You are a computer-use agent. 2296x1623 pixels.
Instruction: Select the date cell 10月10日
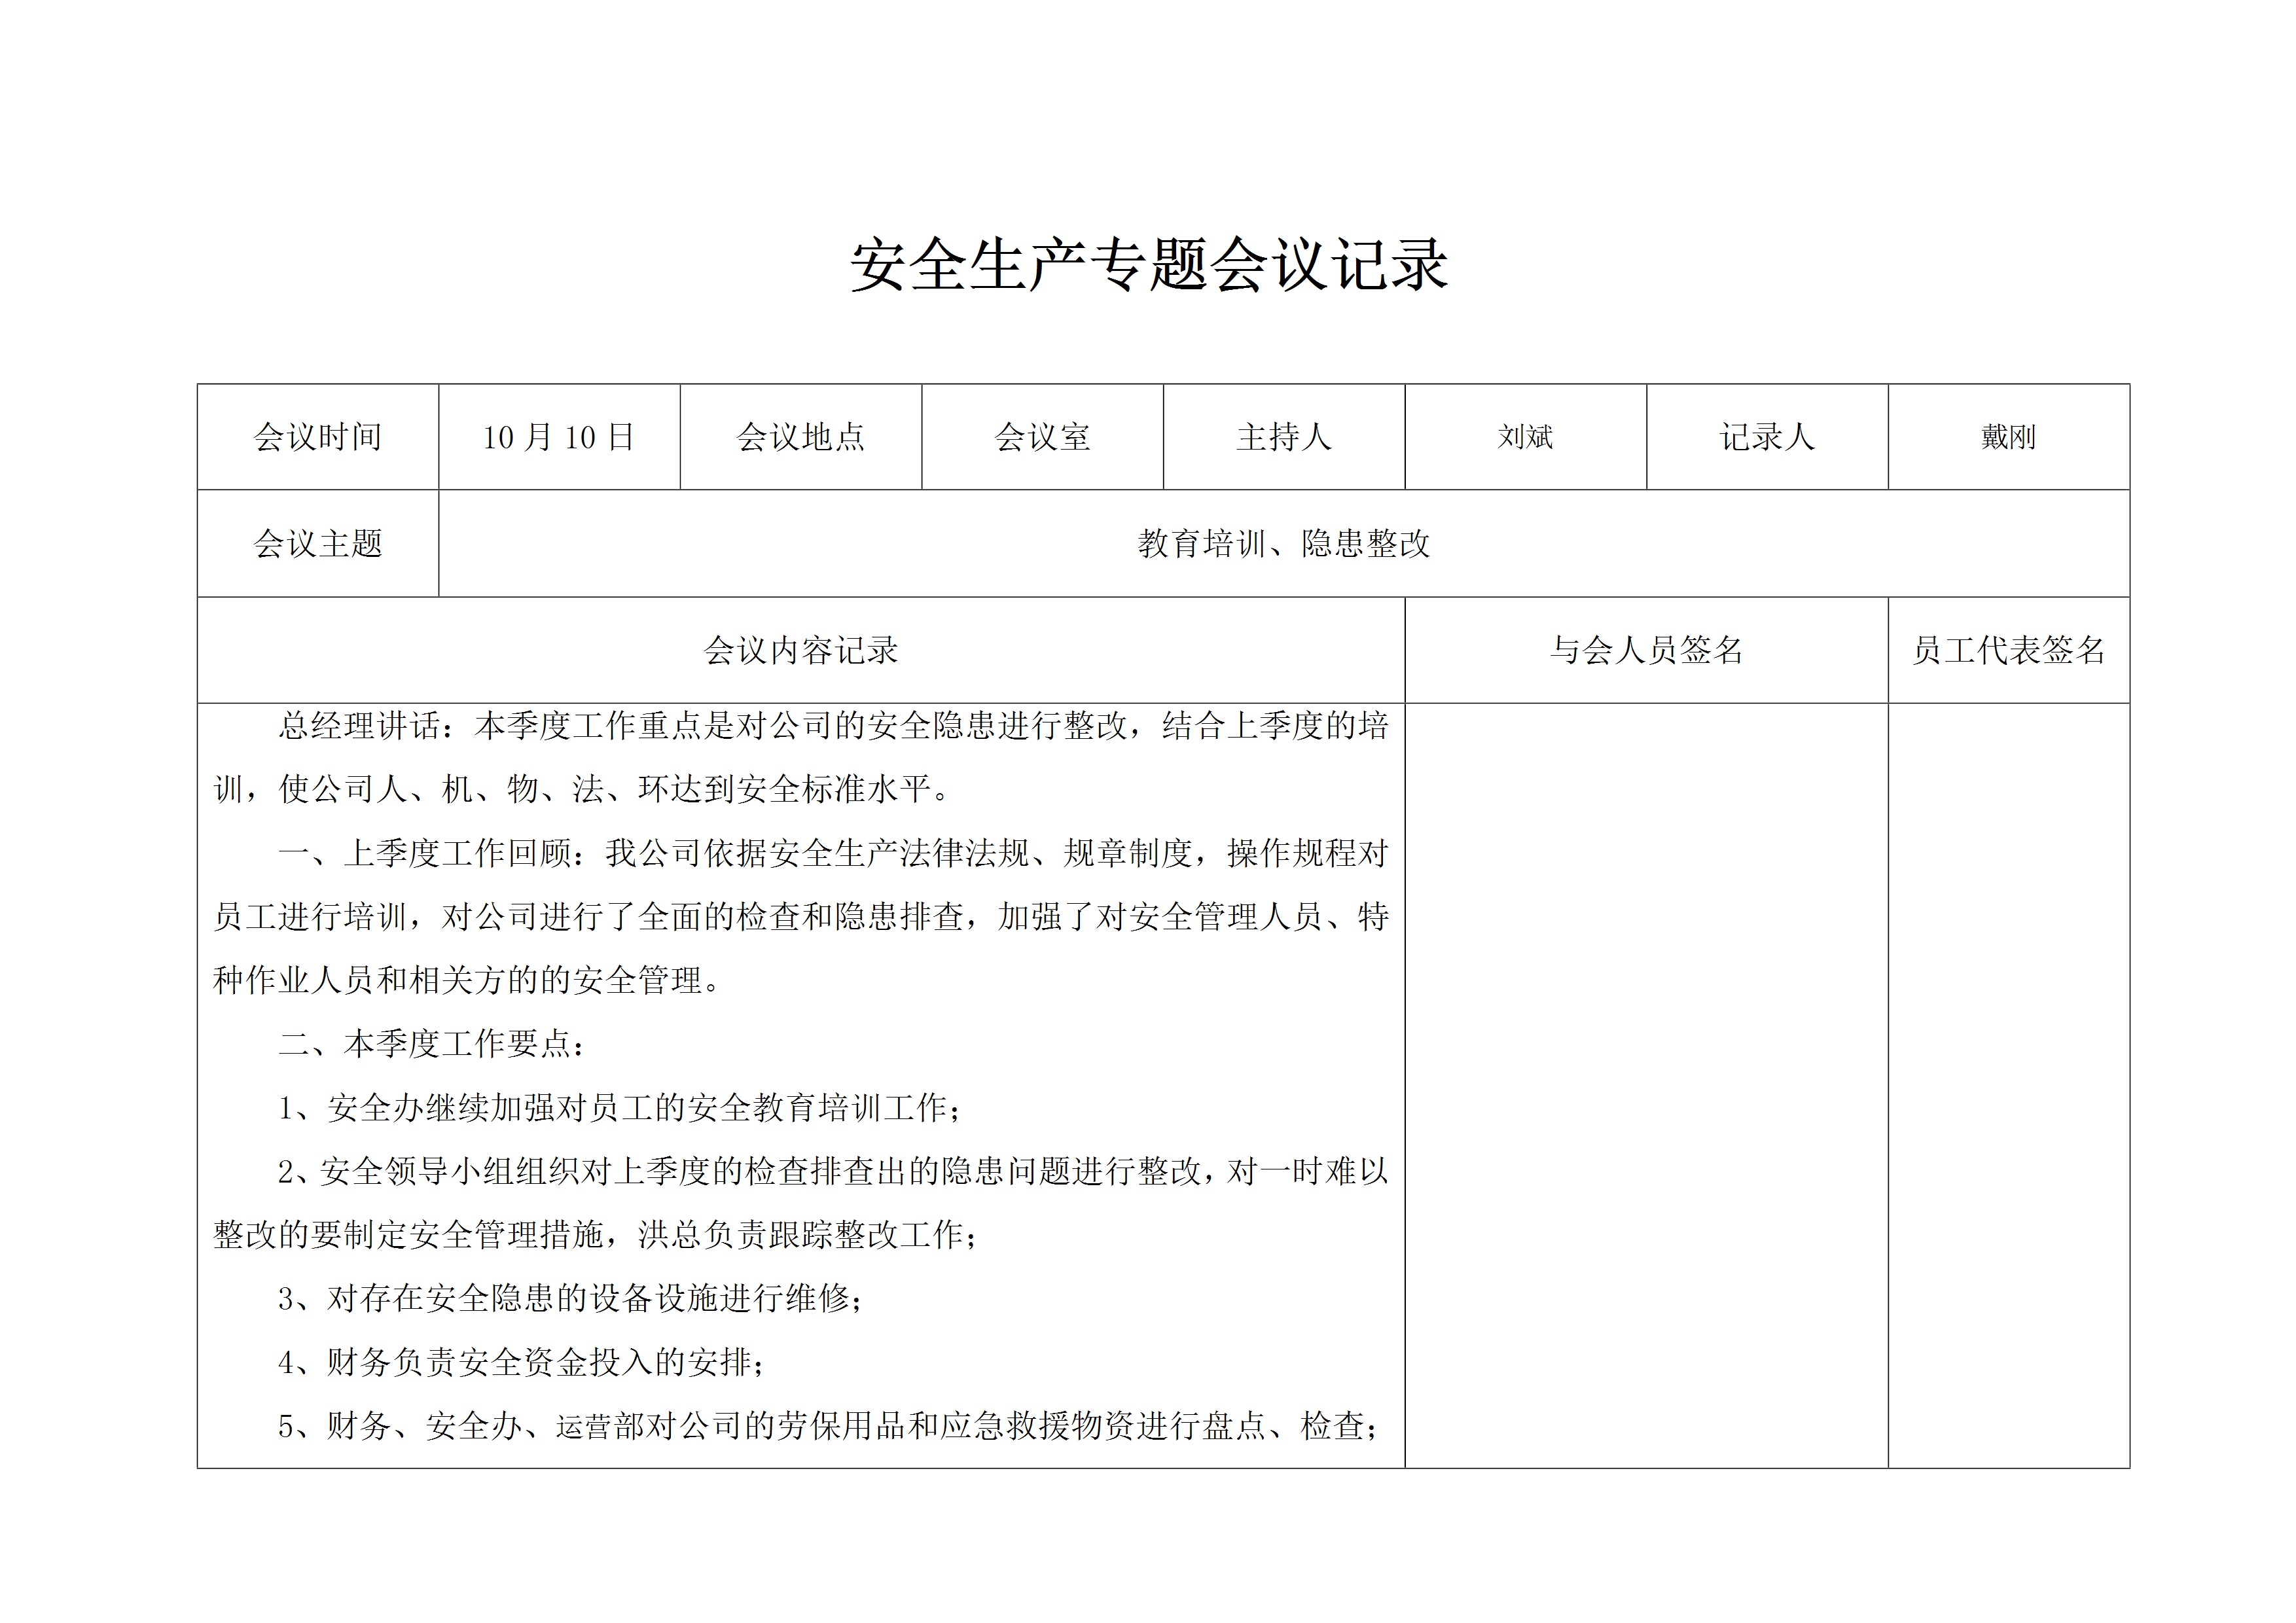pyautogui.click(x=558, y=437)
